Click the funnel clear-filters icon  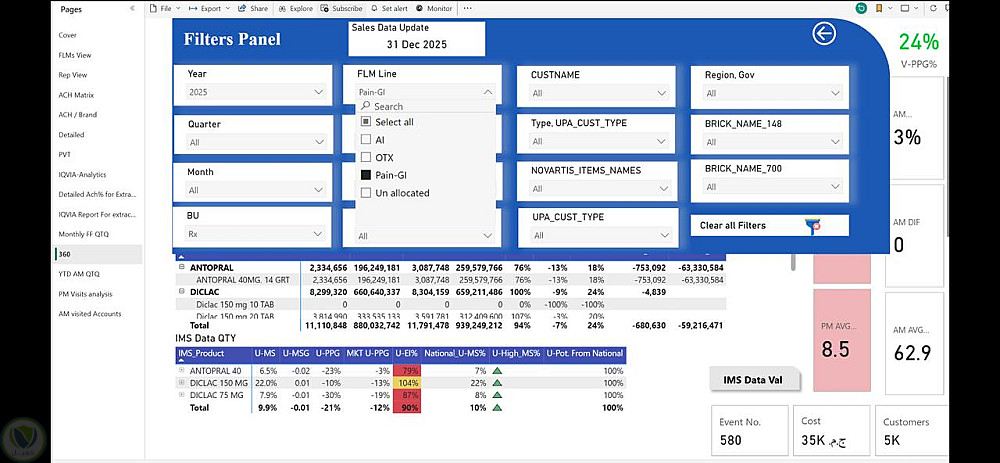pyautogui.click(x=812, y=226)
